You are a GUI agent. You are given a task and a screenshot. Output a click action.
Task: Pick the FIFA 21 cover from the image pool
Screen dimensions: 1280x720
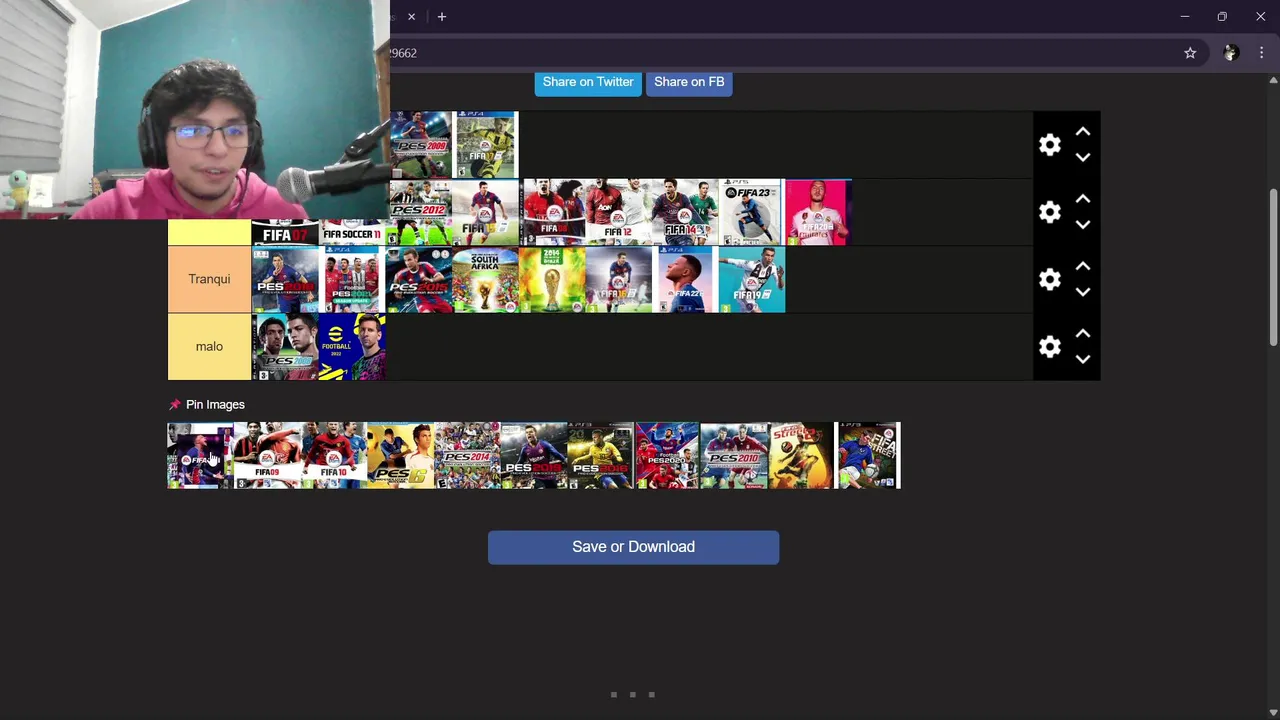(200, 456)
